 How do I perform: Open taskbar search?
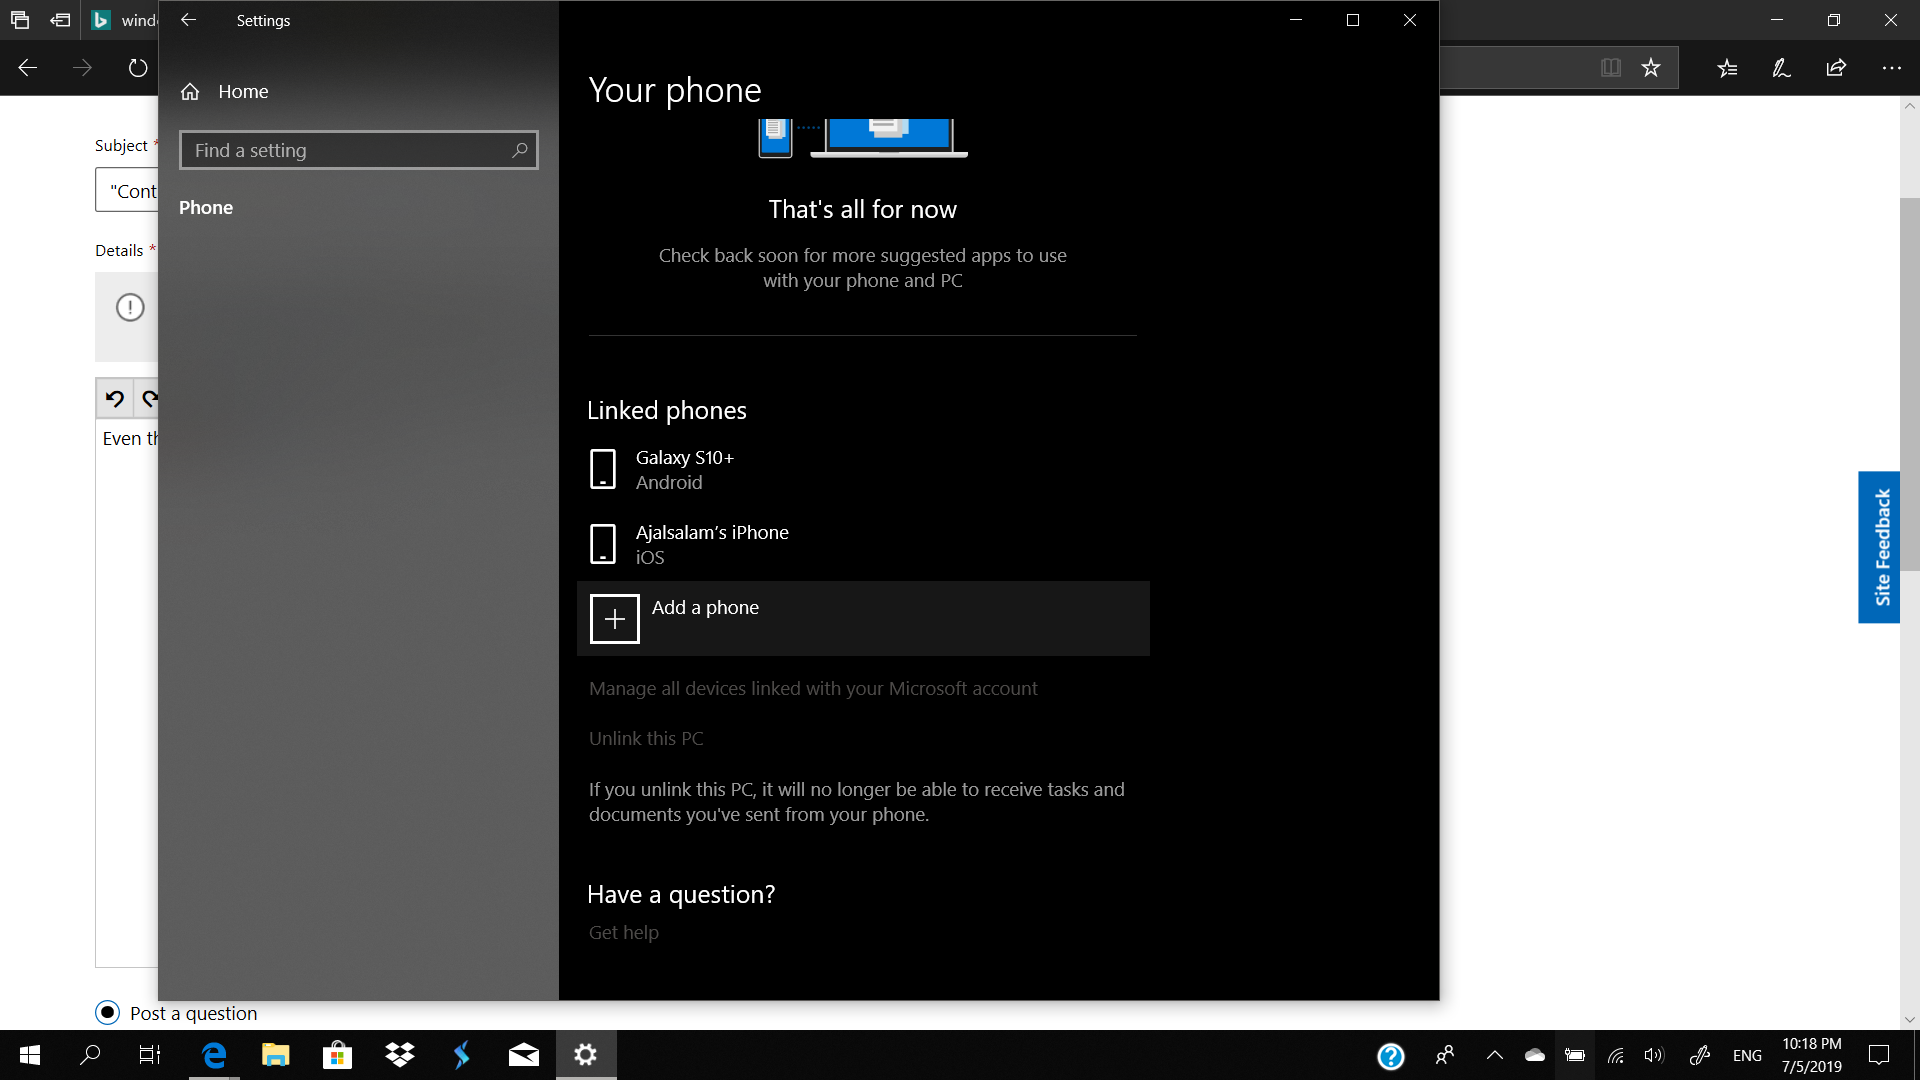(x=90, y=1055)
